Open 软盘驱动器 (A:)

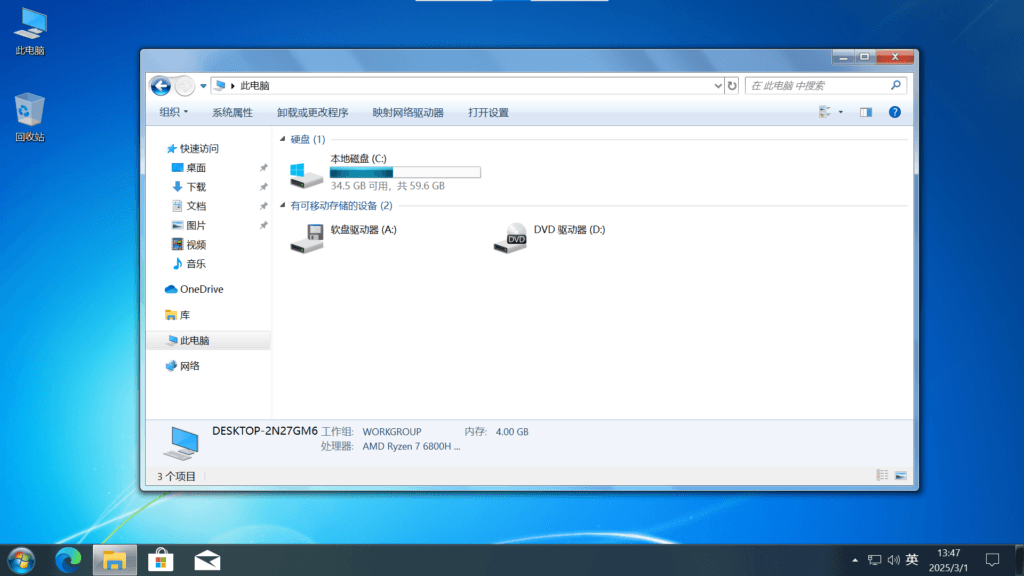tap(306, 237)
